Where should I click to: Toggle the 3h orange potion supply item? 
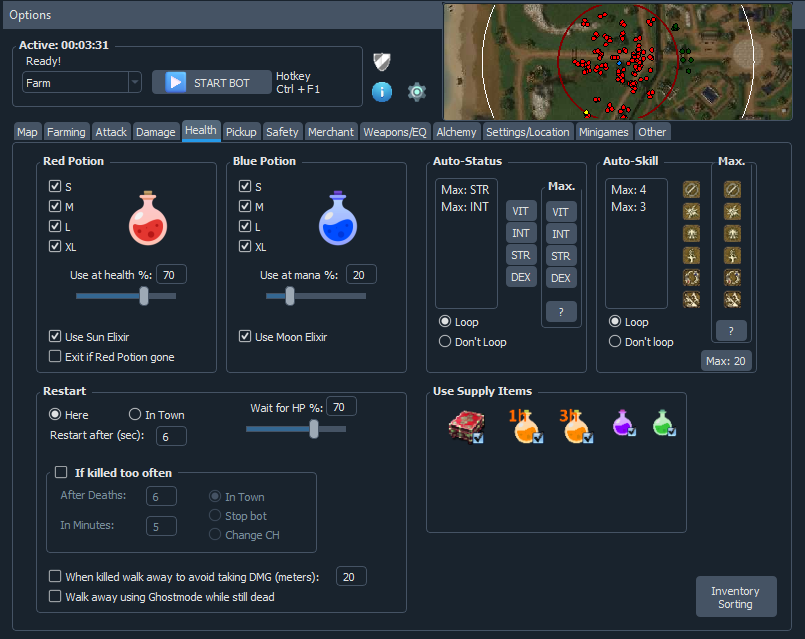tap(577, 426)
